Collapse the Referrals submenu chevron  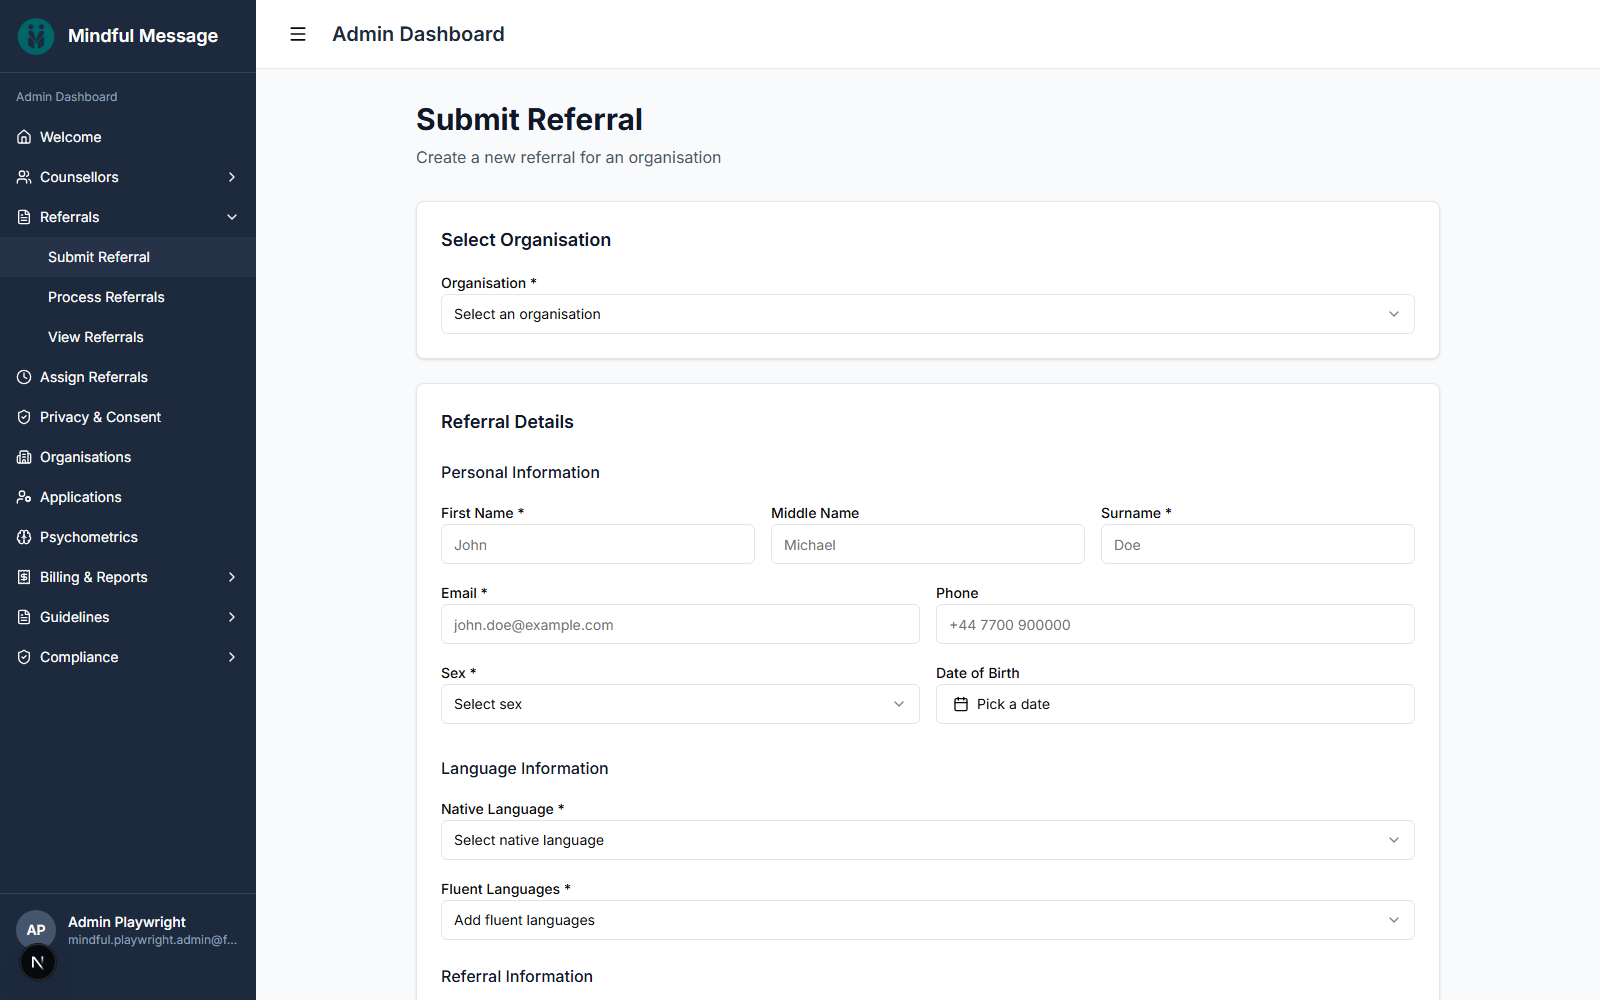pyautogui.click(x=232, y=217)
